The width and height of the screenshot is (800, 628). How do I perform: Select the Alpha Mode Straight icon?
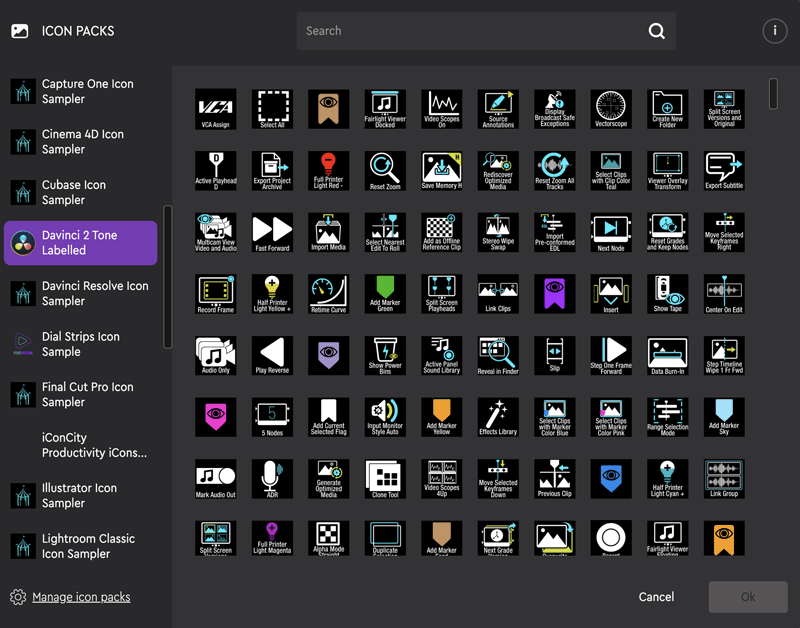point(329,538)
